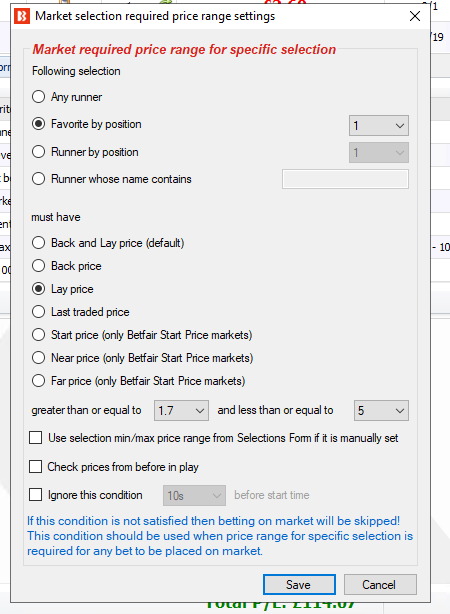Select Back and Lay price (default)
The width and height of the screenshot is (450, 614).
pos(38,243)
